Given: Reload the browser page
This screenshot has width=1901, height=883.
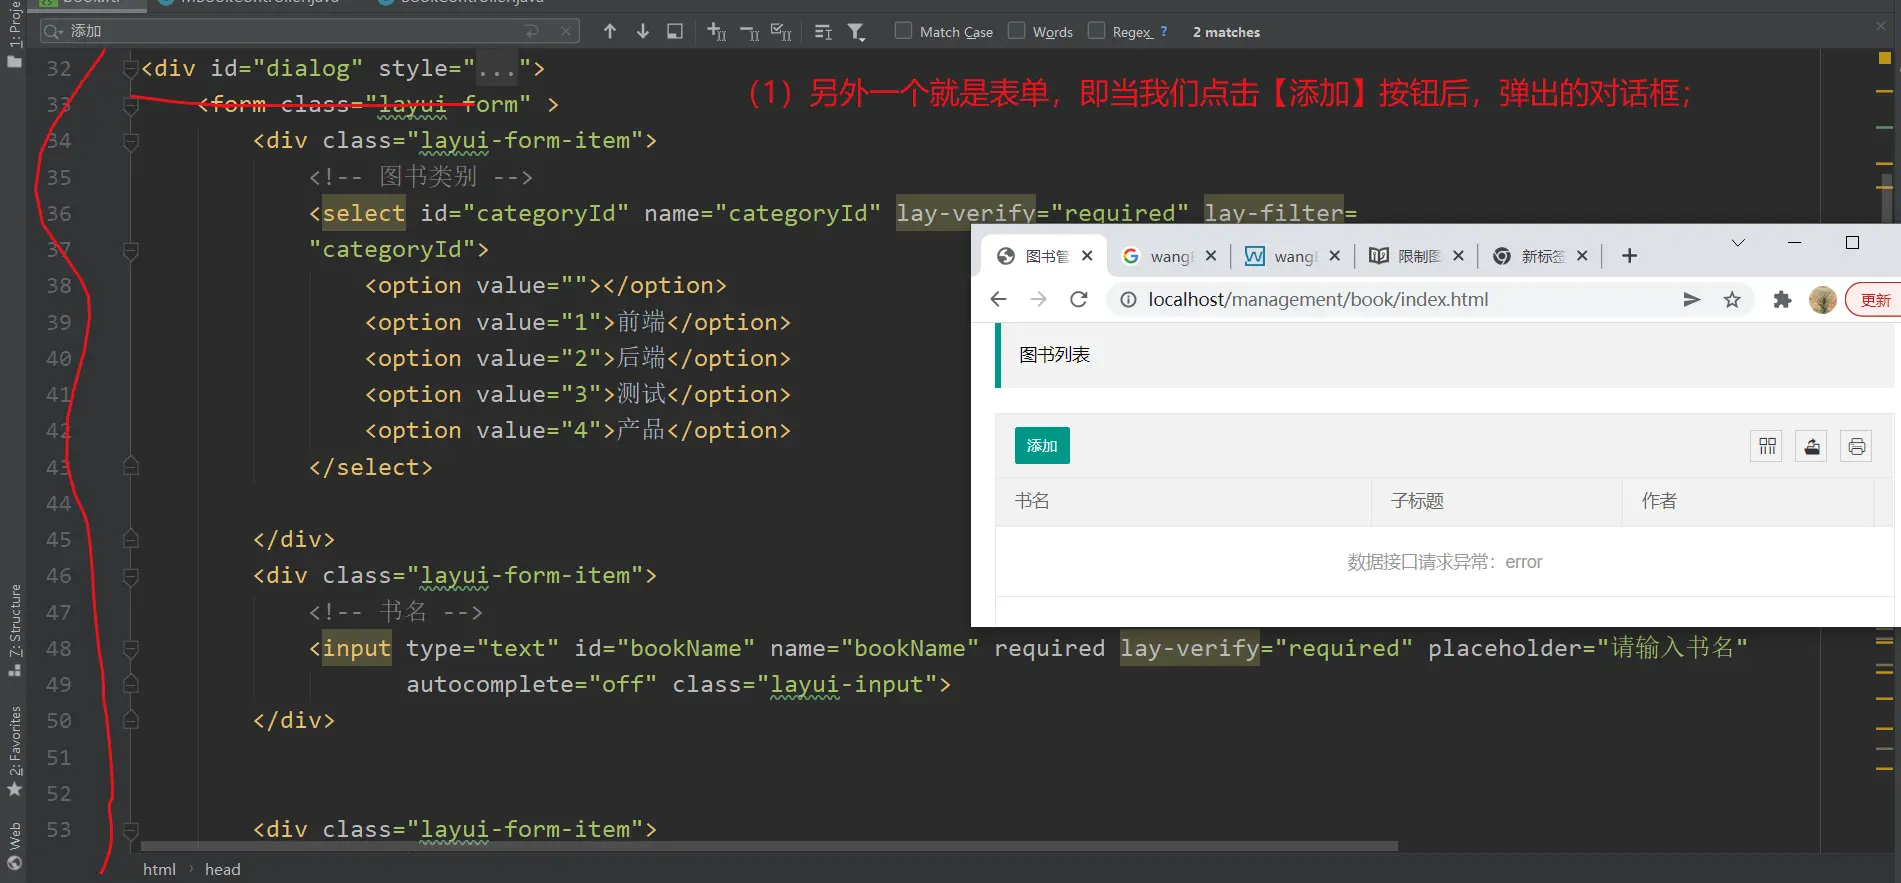Looking at the screenshot, I should click(x=1078, y=299).
